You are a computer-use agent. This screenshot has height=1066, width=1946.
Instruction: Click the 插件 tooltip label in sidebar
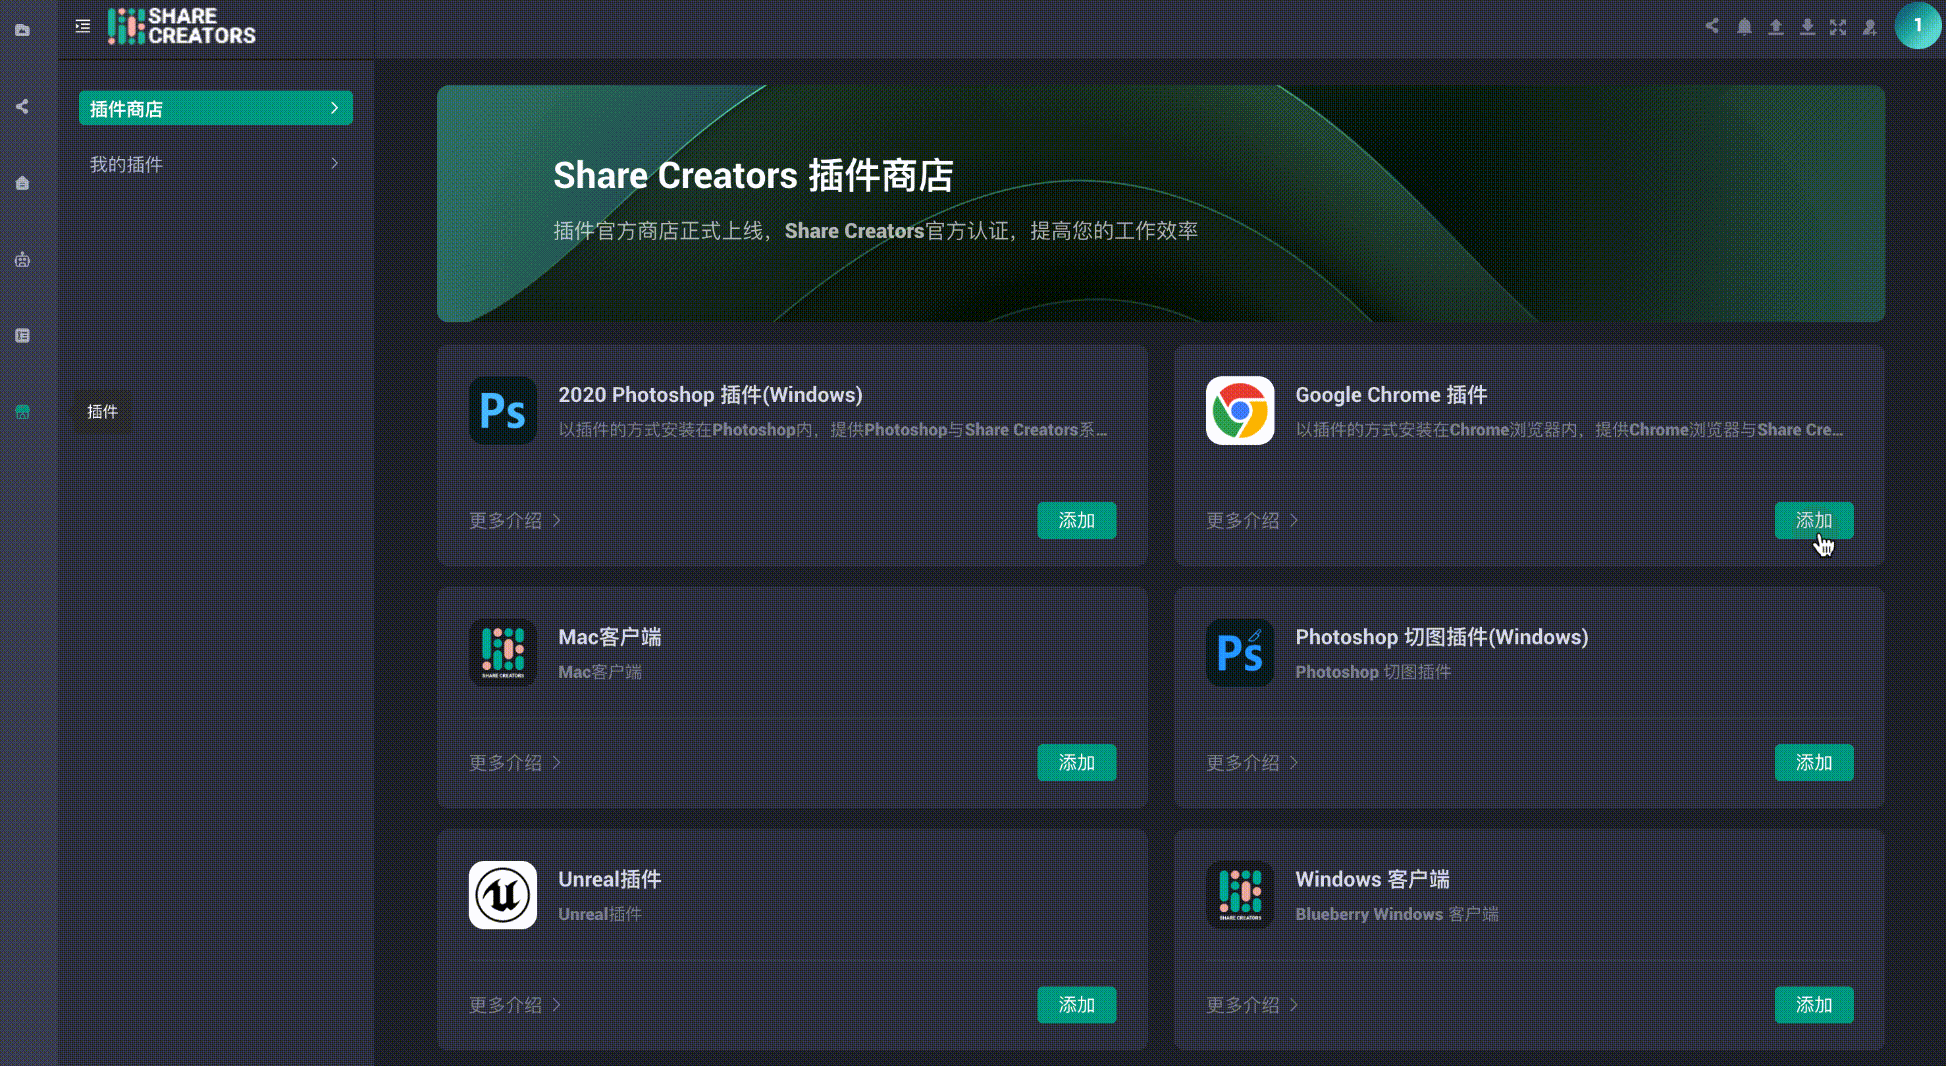click(x=102, y=411)
